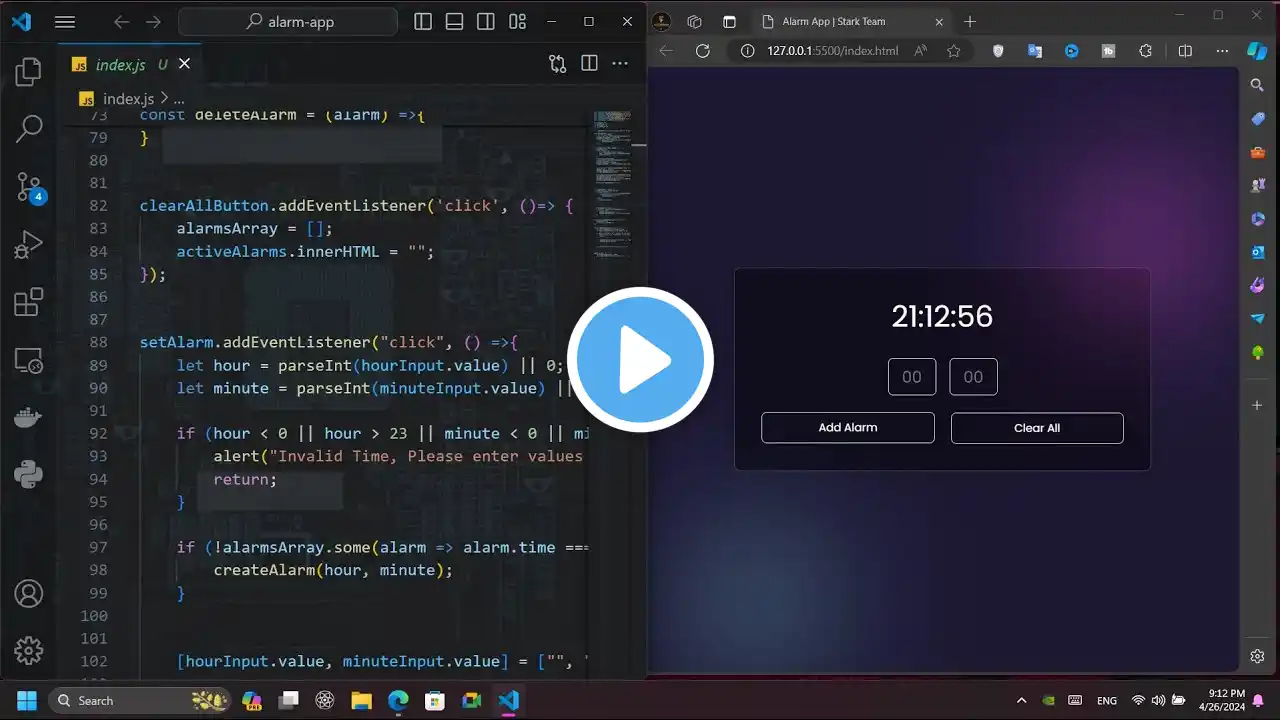The width and height of the screenshot is (1280, 720).
Task: Open Edge Workspaces
Action: click(695, 22)
